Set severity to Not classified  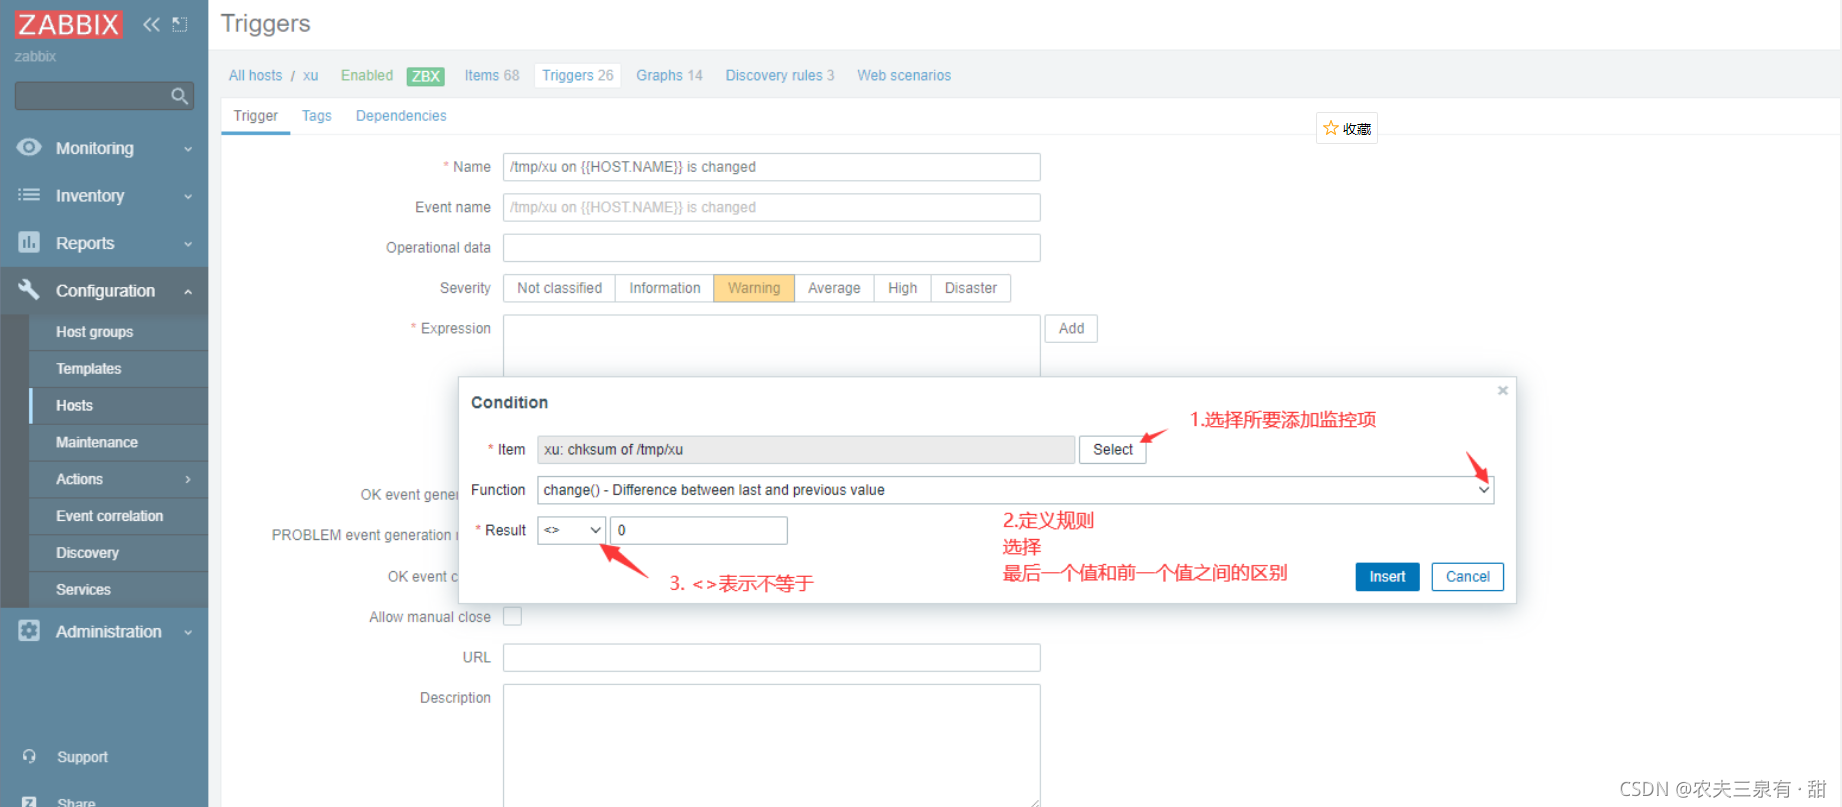click(x=559, y=288)
